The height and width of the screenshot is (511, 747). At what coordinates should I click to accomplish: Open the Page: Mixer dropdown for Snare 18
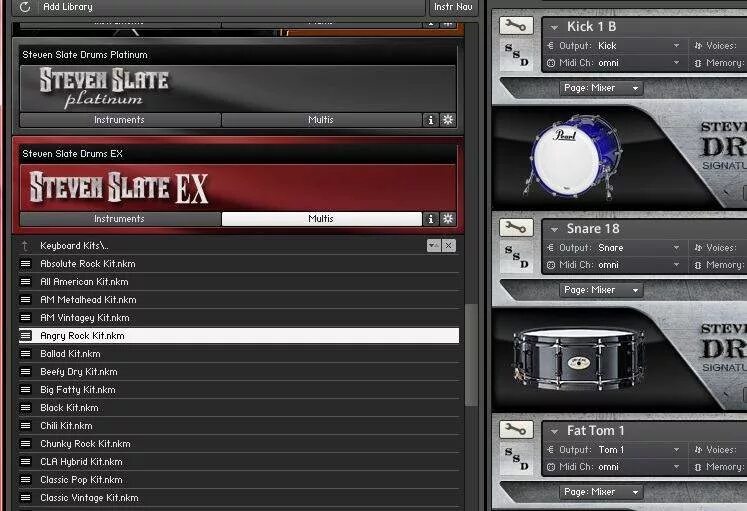(601, 290)
